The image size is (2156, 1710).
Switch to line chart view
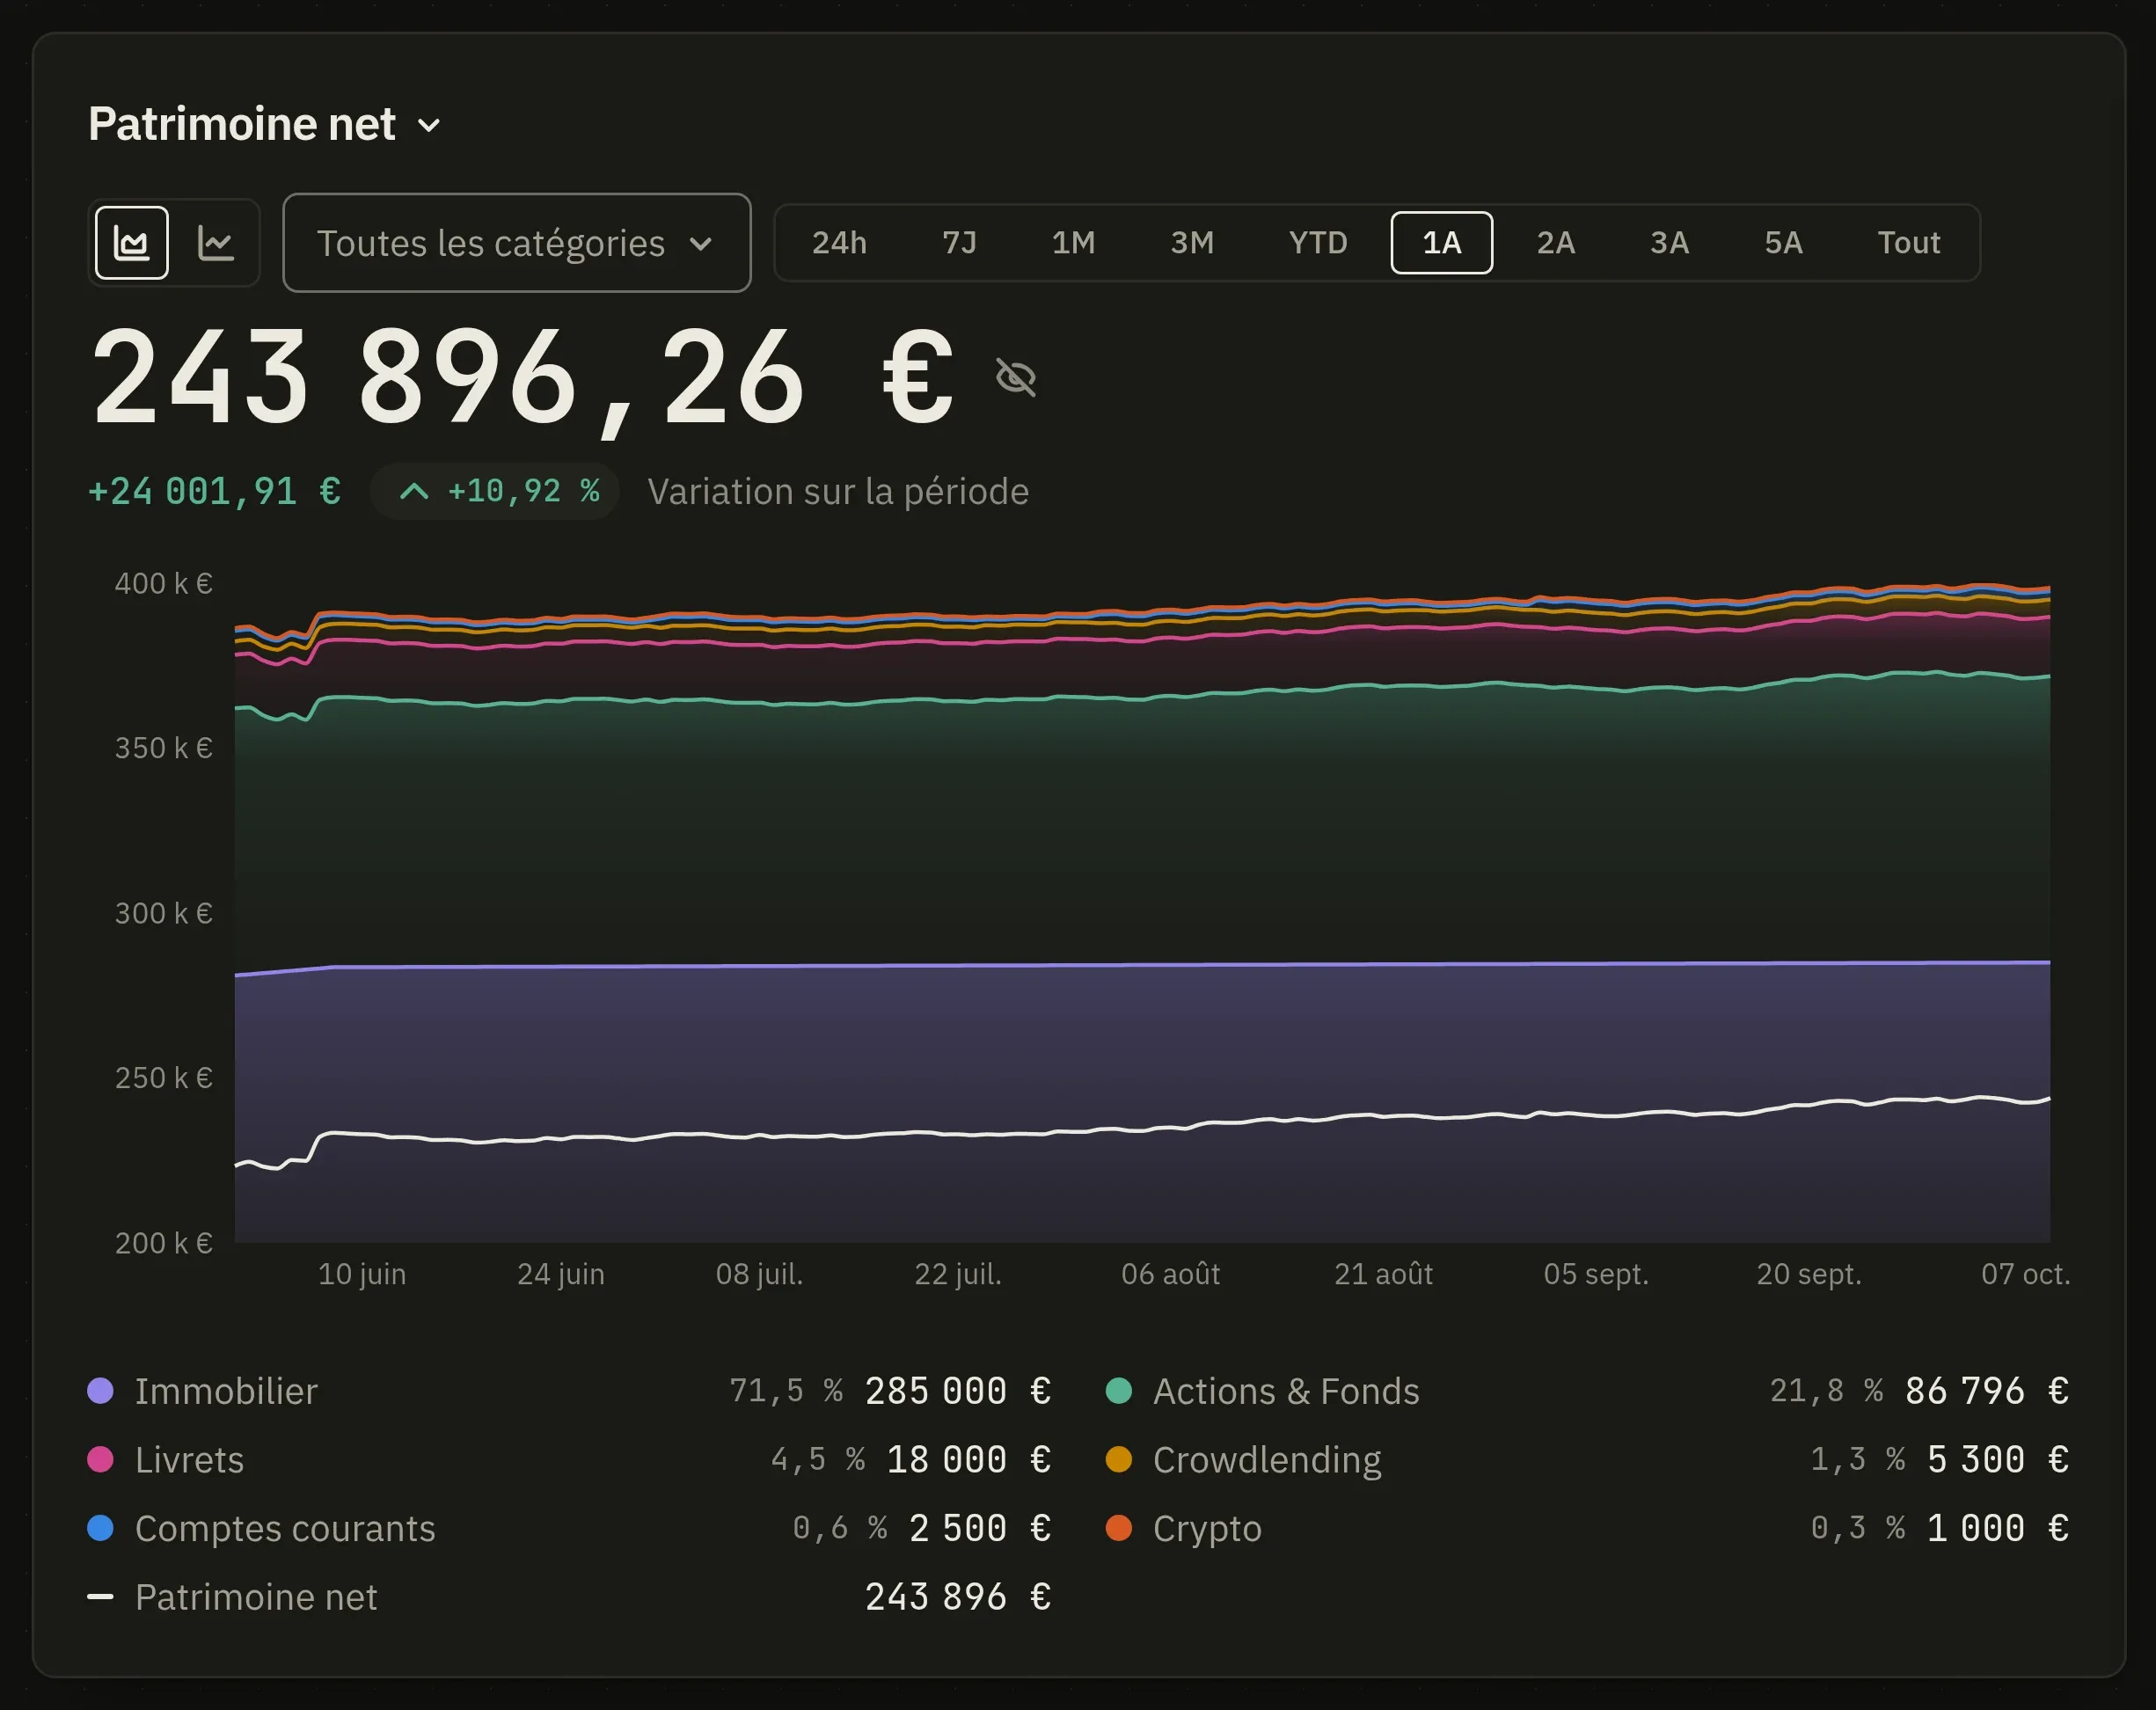[216, 243]
